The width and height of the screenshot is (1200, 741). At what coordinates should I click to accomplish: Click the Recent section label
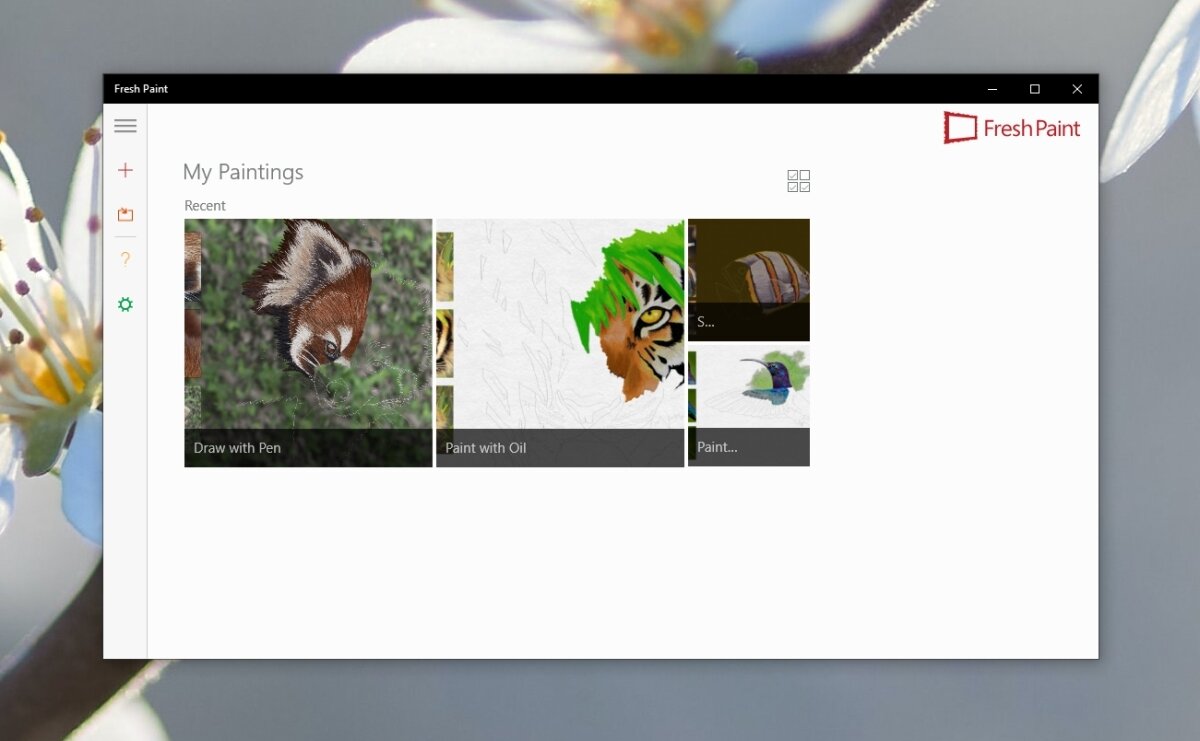[x=205, y=205]
